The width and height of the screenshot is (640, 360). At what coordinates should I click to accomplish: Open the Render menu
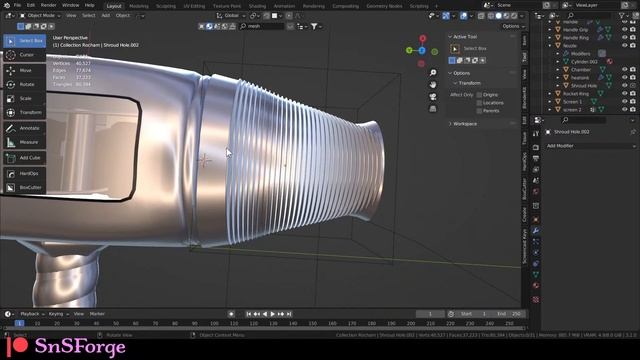49,5
